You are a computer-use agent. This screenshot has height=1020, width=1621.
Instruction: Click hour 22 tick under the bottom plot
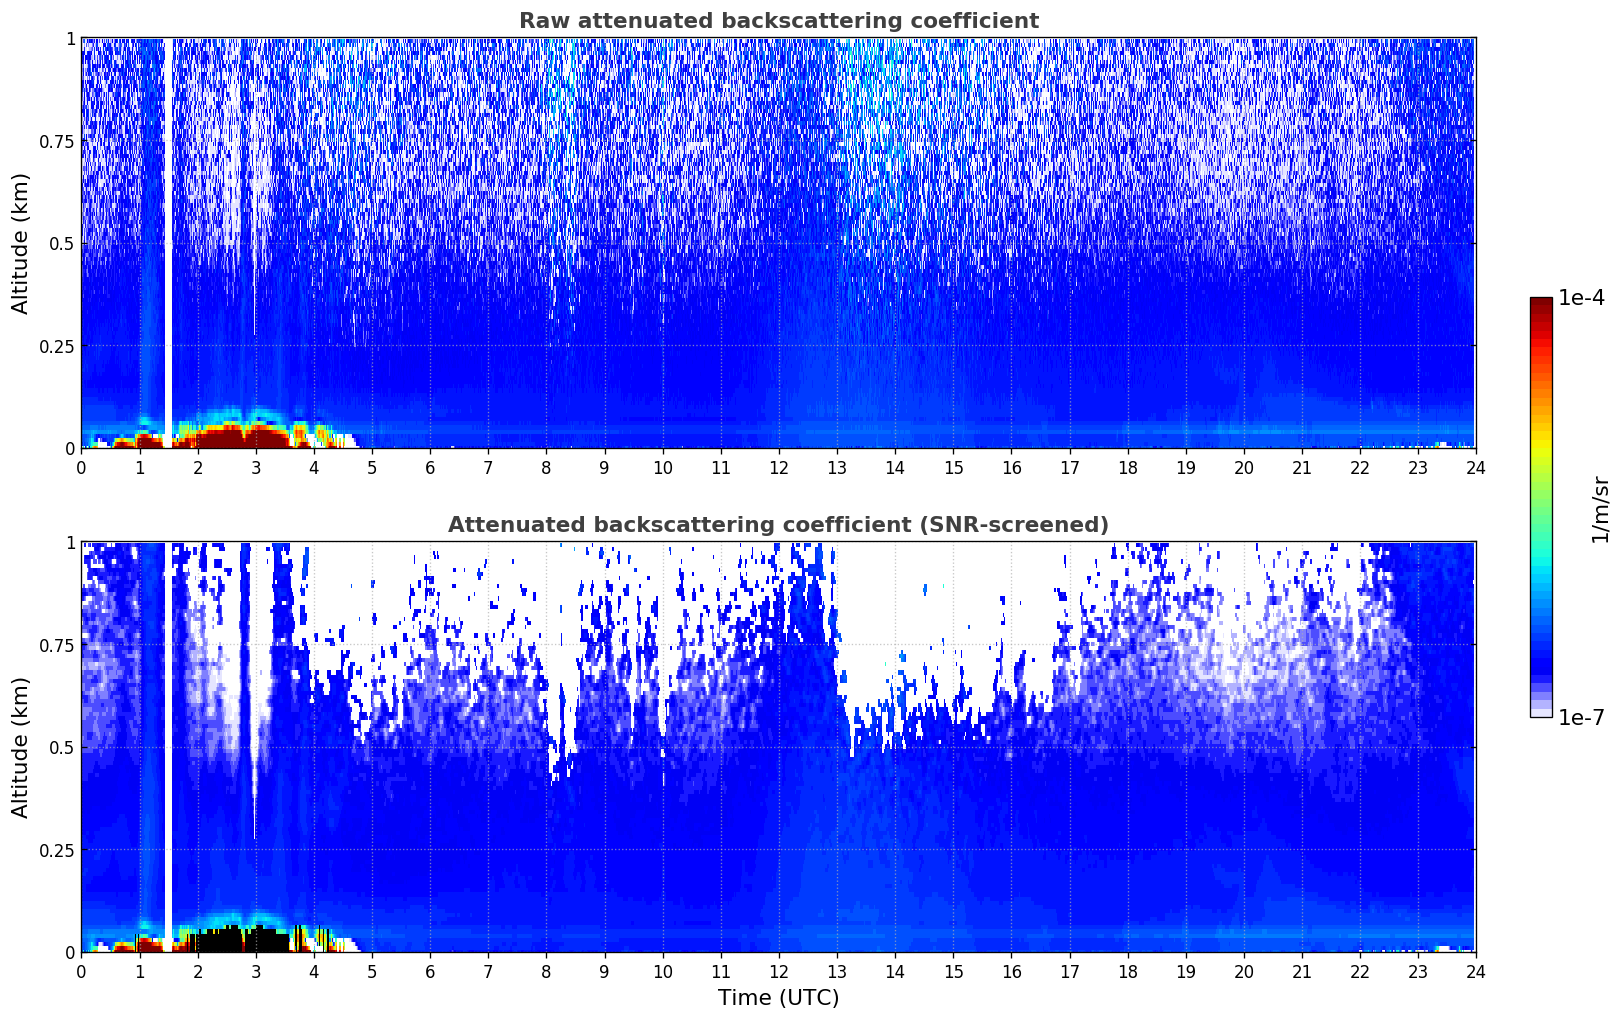(x=1360, y=971)
